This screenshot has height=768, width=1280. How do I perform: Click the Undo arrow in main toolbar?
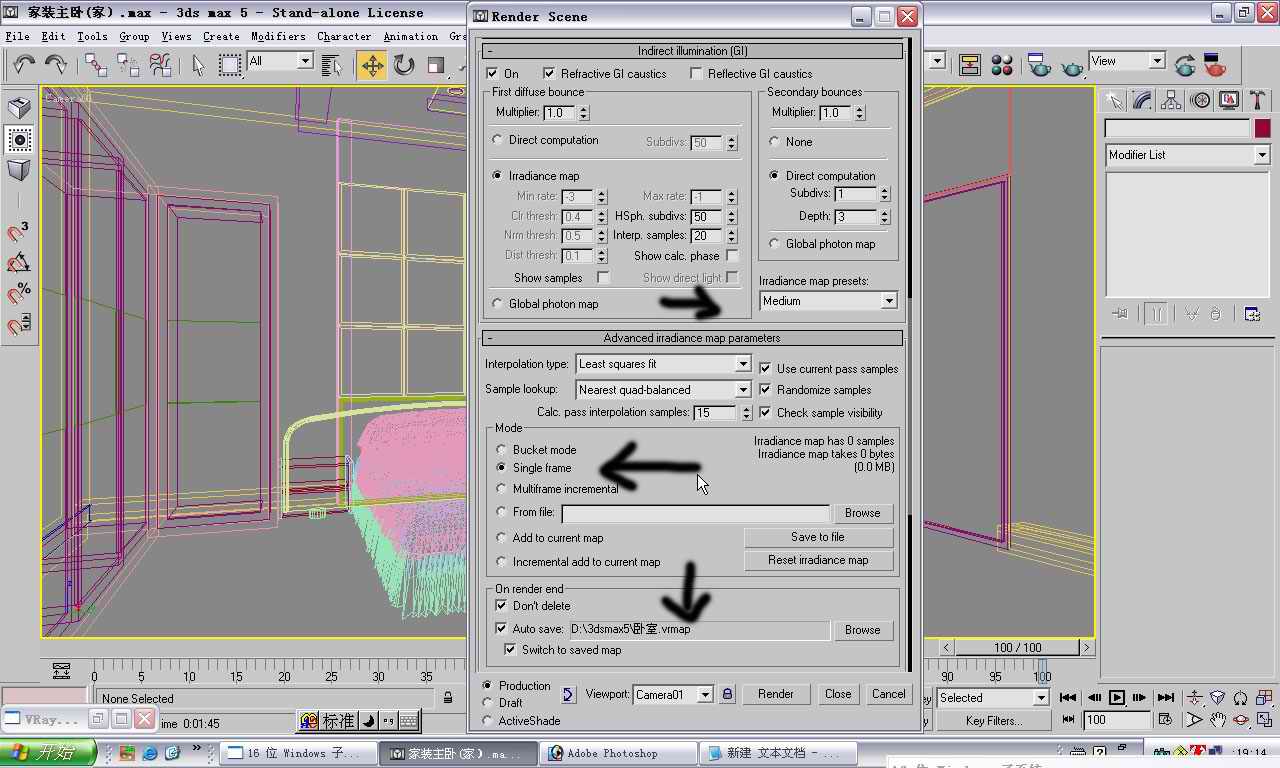24,65
